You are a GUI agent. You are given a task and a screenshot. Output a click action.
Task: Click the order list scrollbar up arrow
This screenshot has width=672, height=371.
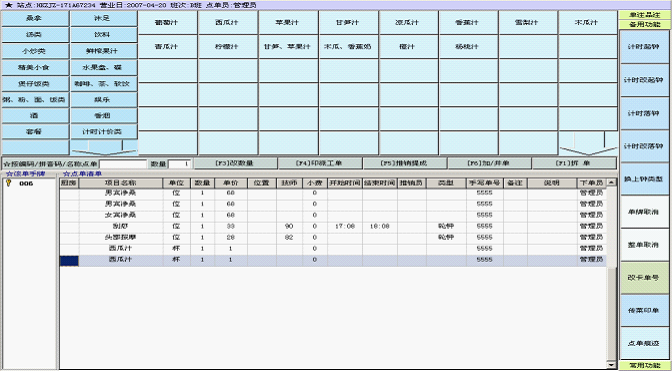click(x=612, y=183)
